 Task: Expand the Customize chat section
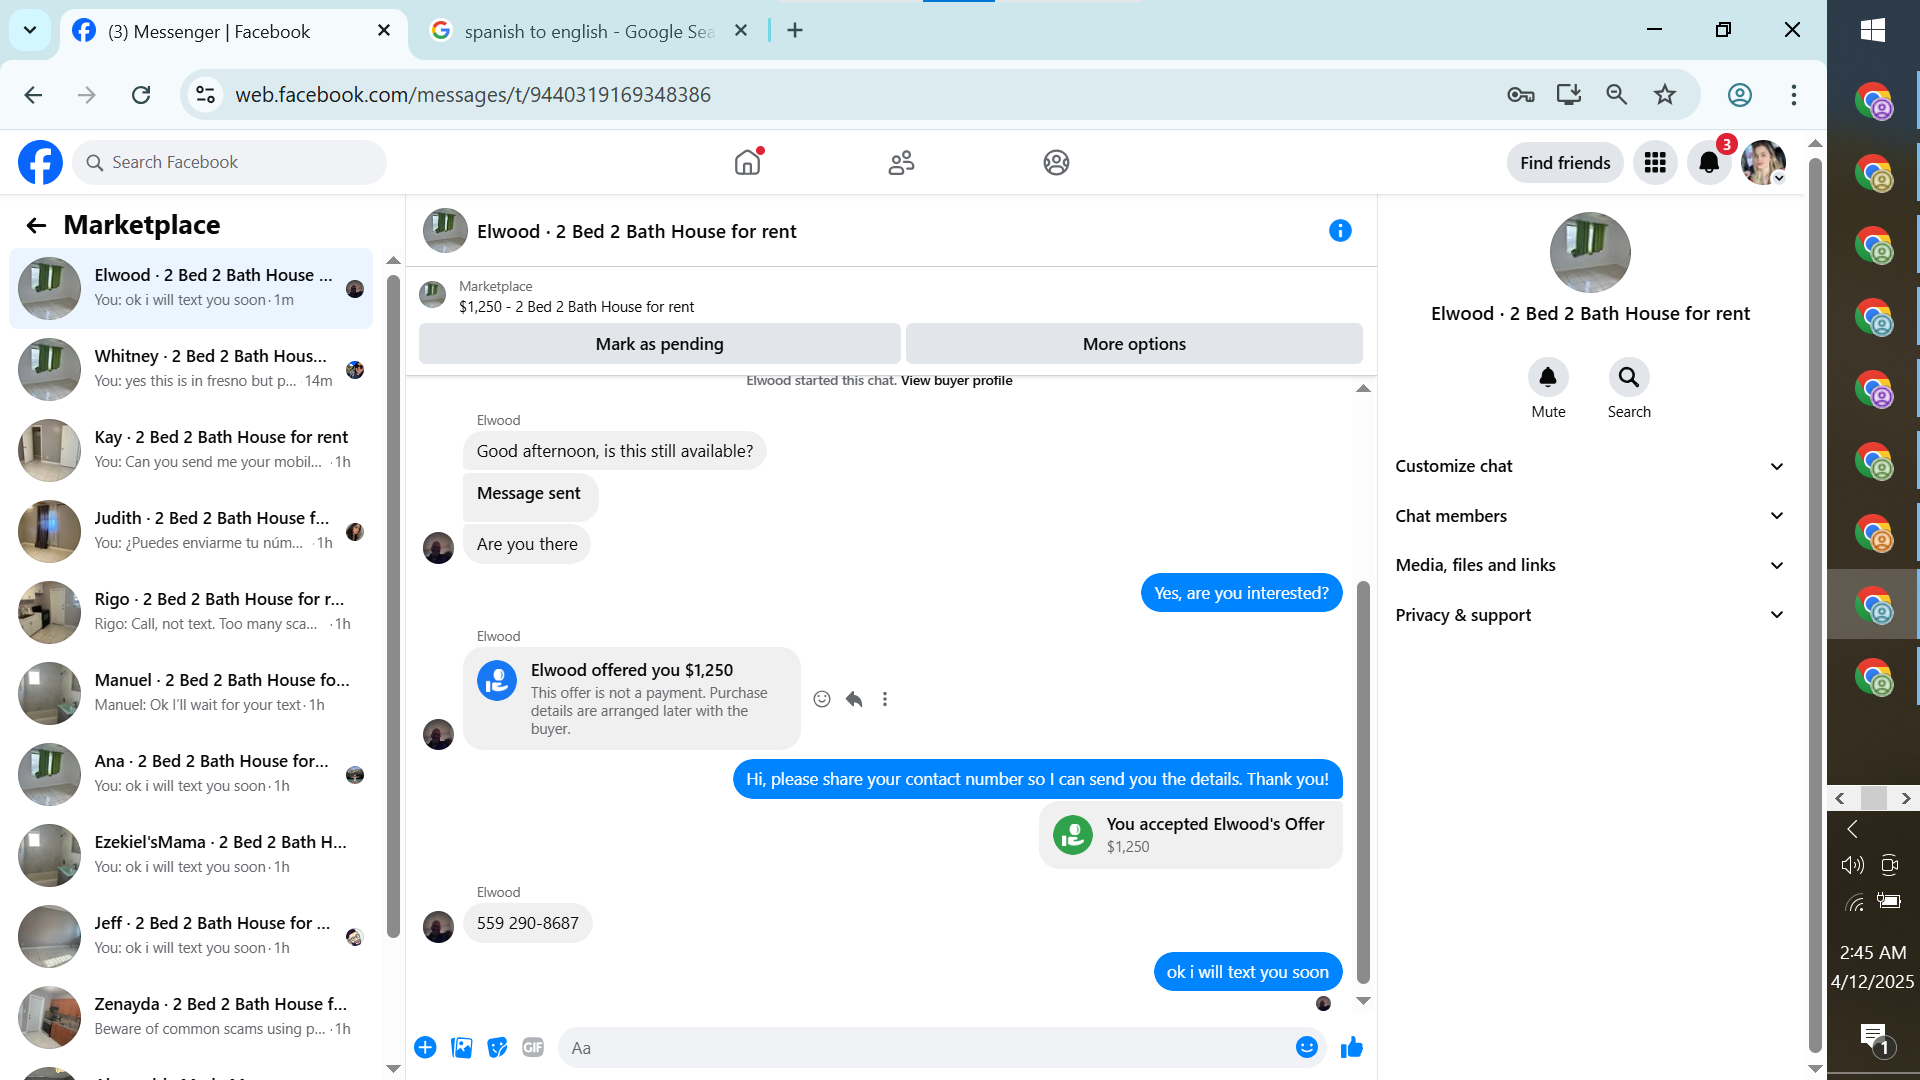(1590, 466)
